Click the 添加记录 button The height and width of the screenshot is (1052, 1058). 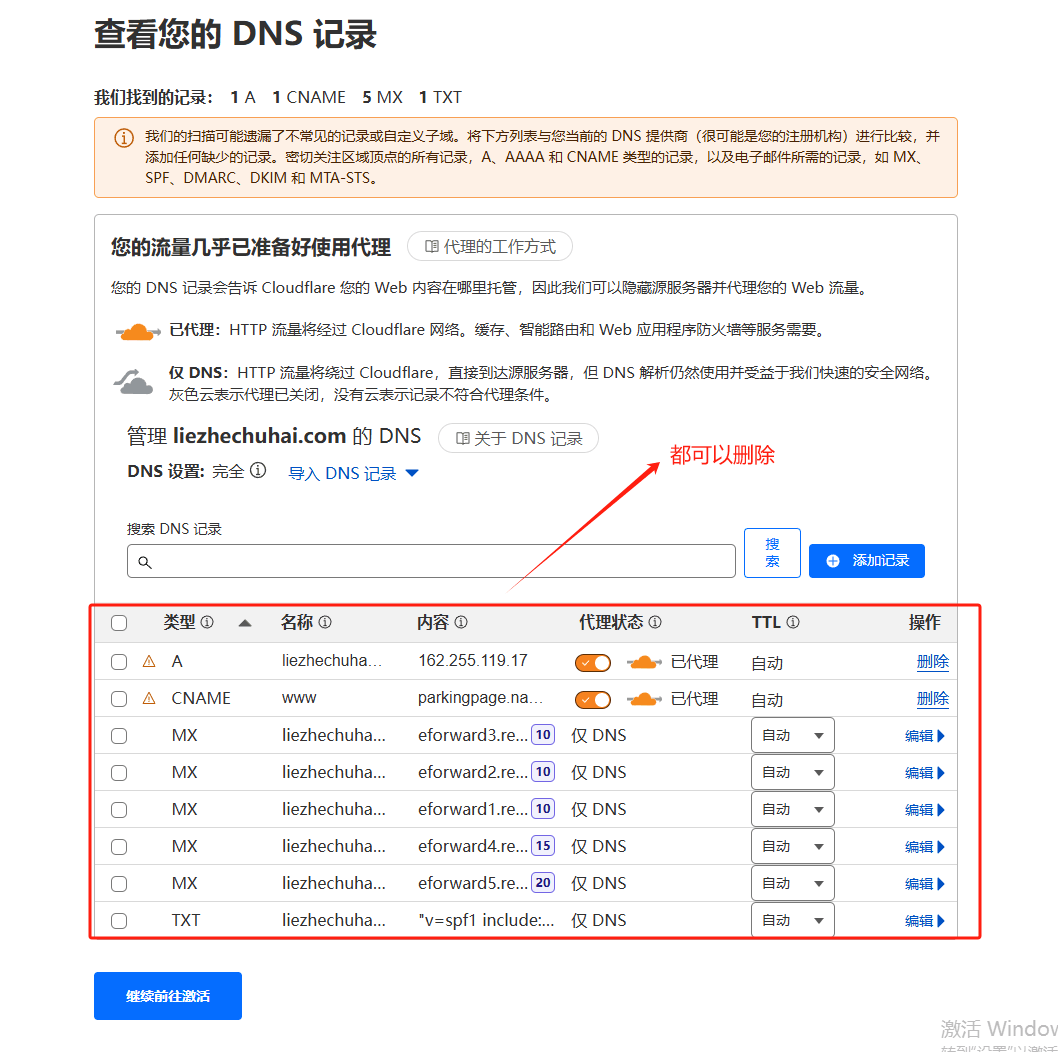867,561
